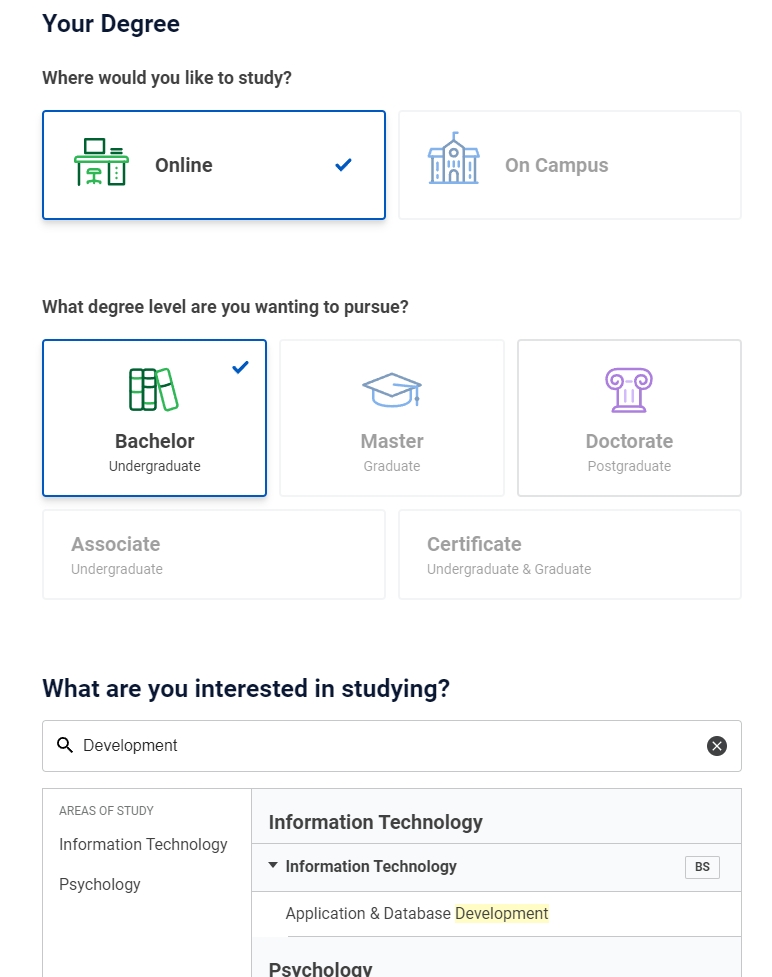
Task: Select the Associate degree level
Action: point(214,555)
